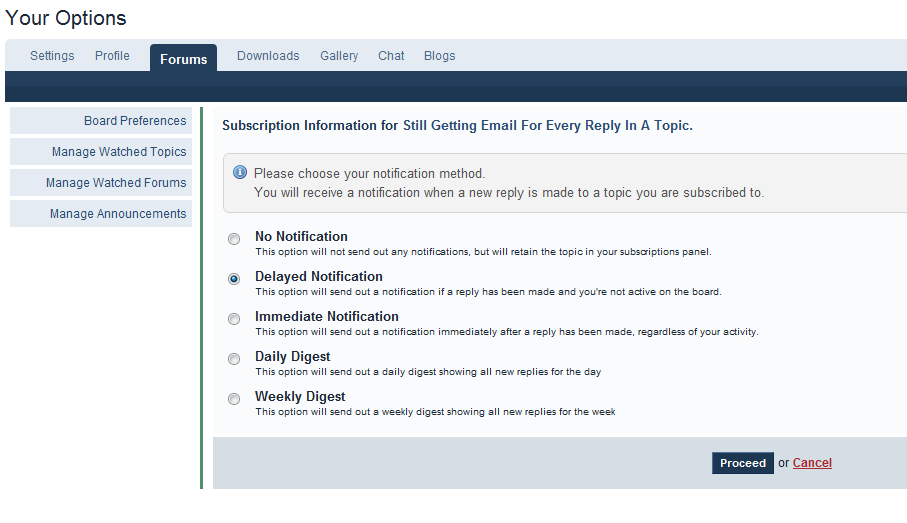
Task: Go to Manage Watched Topics
Action: (x=101, y=152)
